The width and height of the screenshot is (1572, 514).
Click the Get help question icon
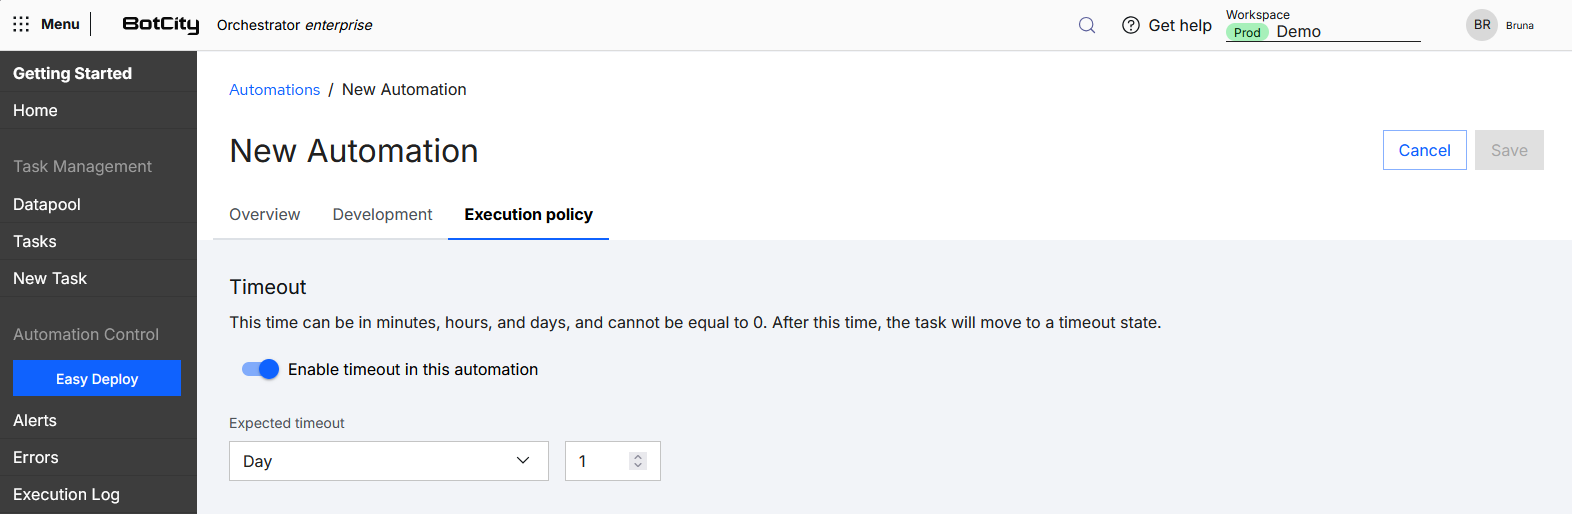coord(1131,25)
